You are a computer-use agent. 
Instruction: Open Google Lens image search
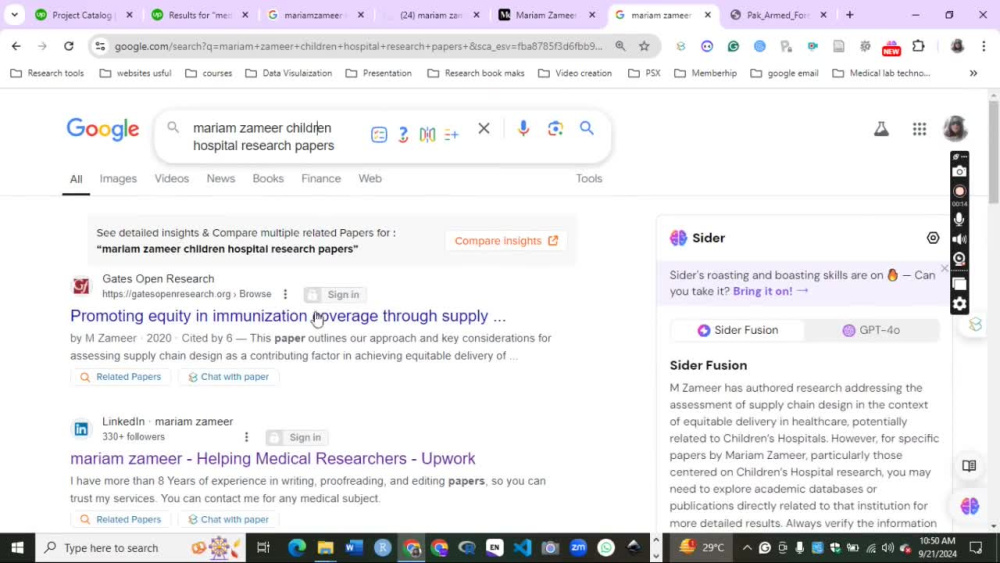(x=555, y=129)
